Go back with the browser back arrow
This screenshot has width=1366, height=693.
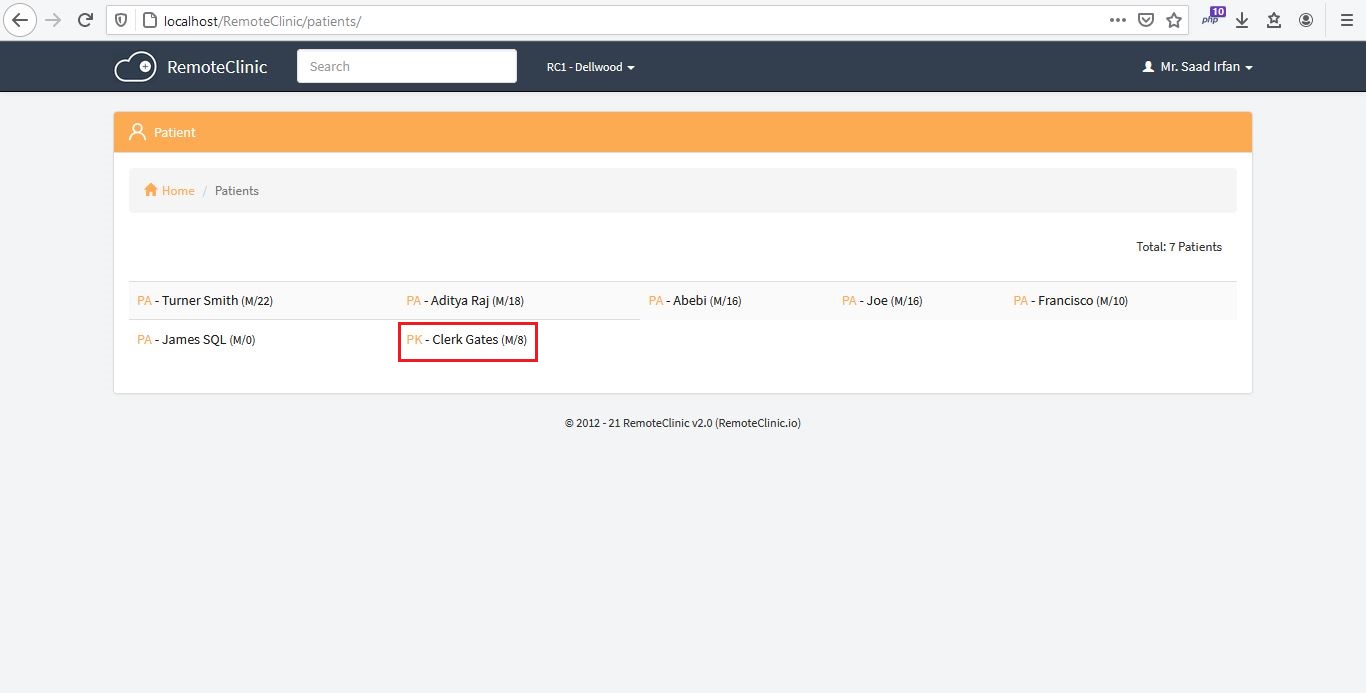[x=19, y=20]
